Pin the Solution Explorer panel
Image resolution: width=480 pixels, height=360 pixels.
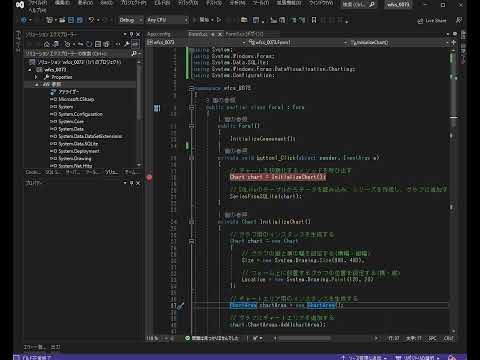(131, 34)
